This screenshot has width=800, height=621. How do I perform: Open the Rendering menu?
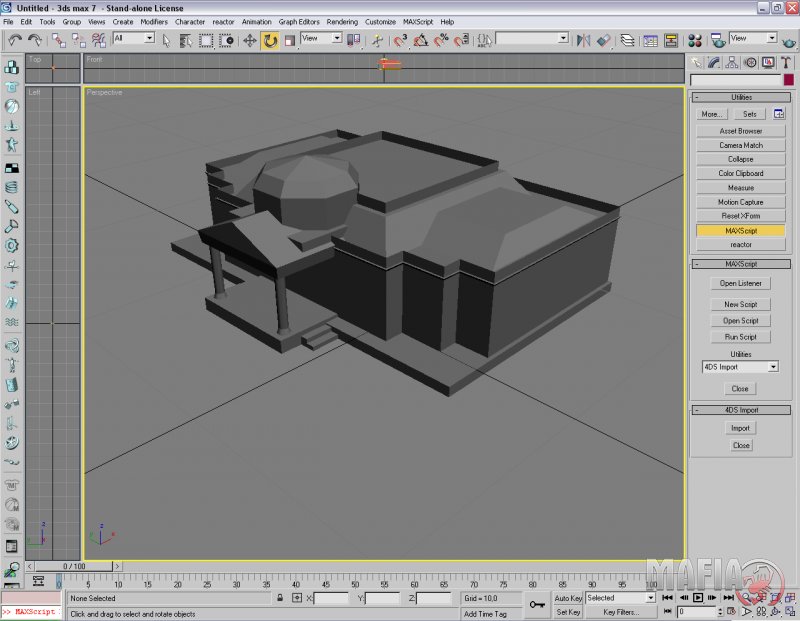(342, 21)
